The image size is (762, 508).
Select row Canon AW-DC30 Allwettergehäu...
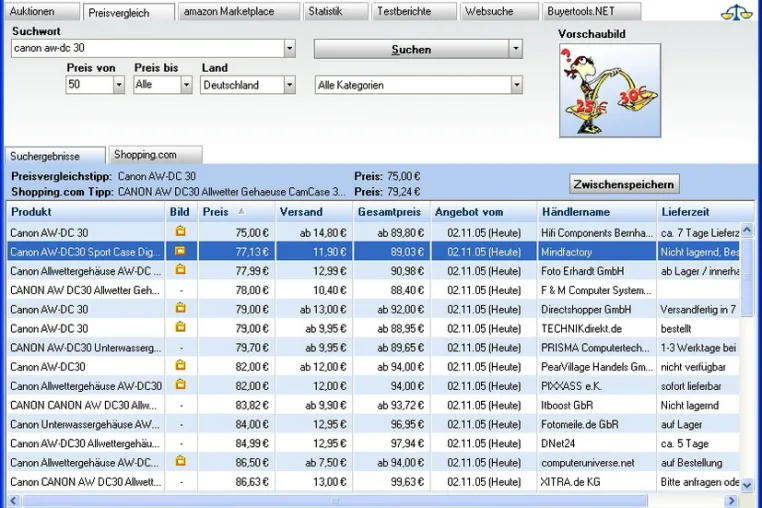[x=373, y=443]
